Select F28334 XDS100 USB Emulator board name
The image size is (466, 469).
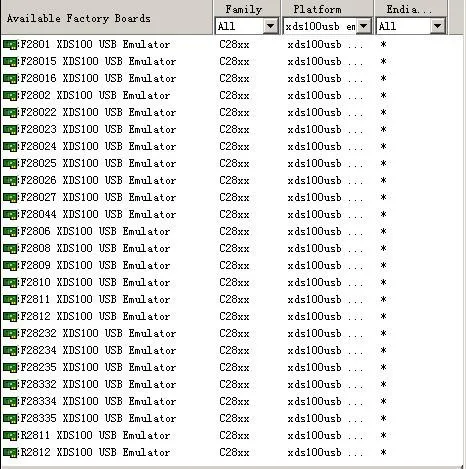pyautogui.click(x=98, y=401)
